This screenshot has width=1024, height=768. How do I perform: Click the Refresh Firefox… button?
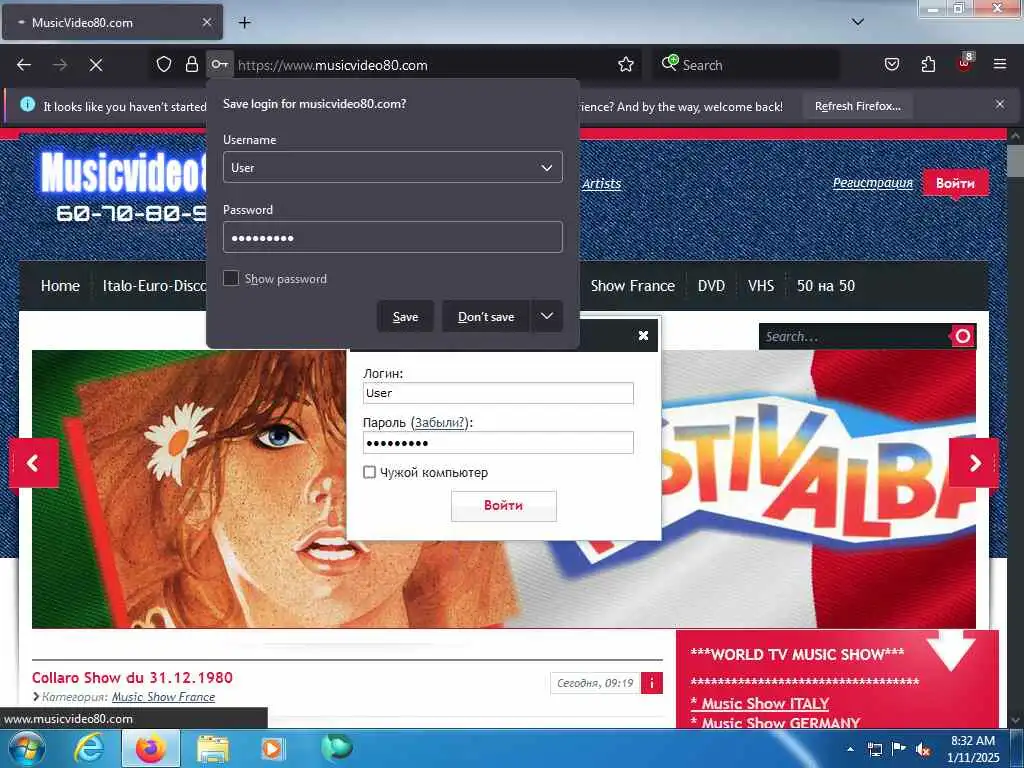point(857,106)
